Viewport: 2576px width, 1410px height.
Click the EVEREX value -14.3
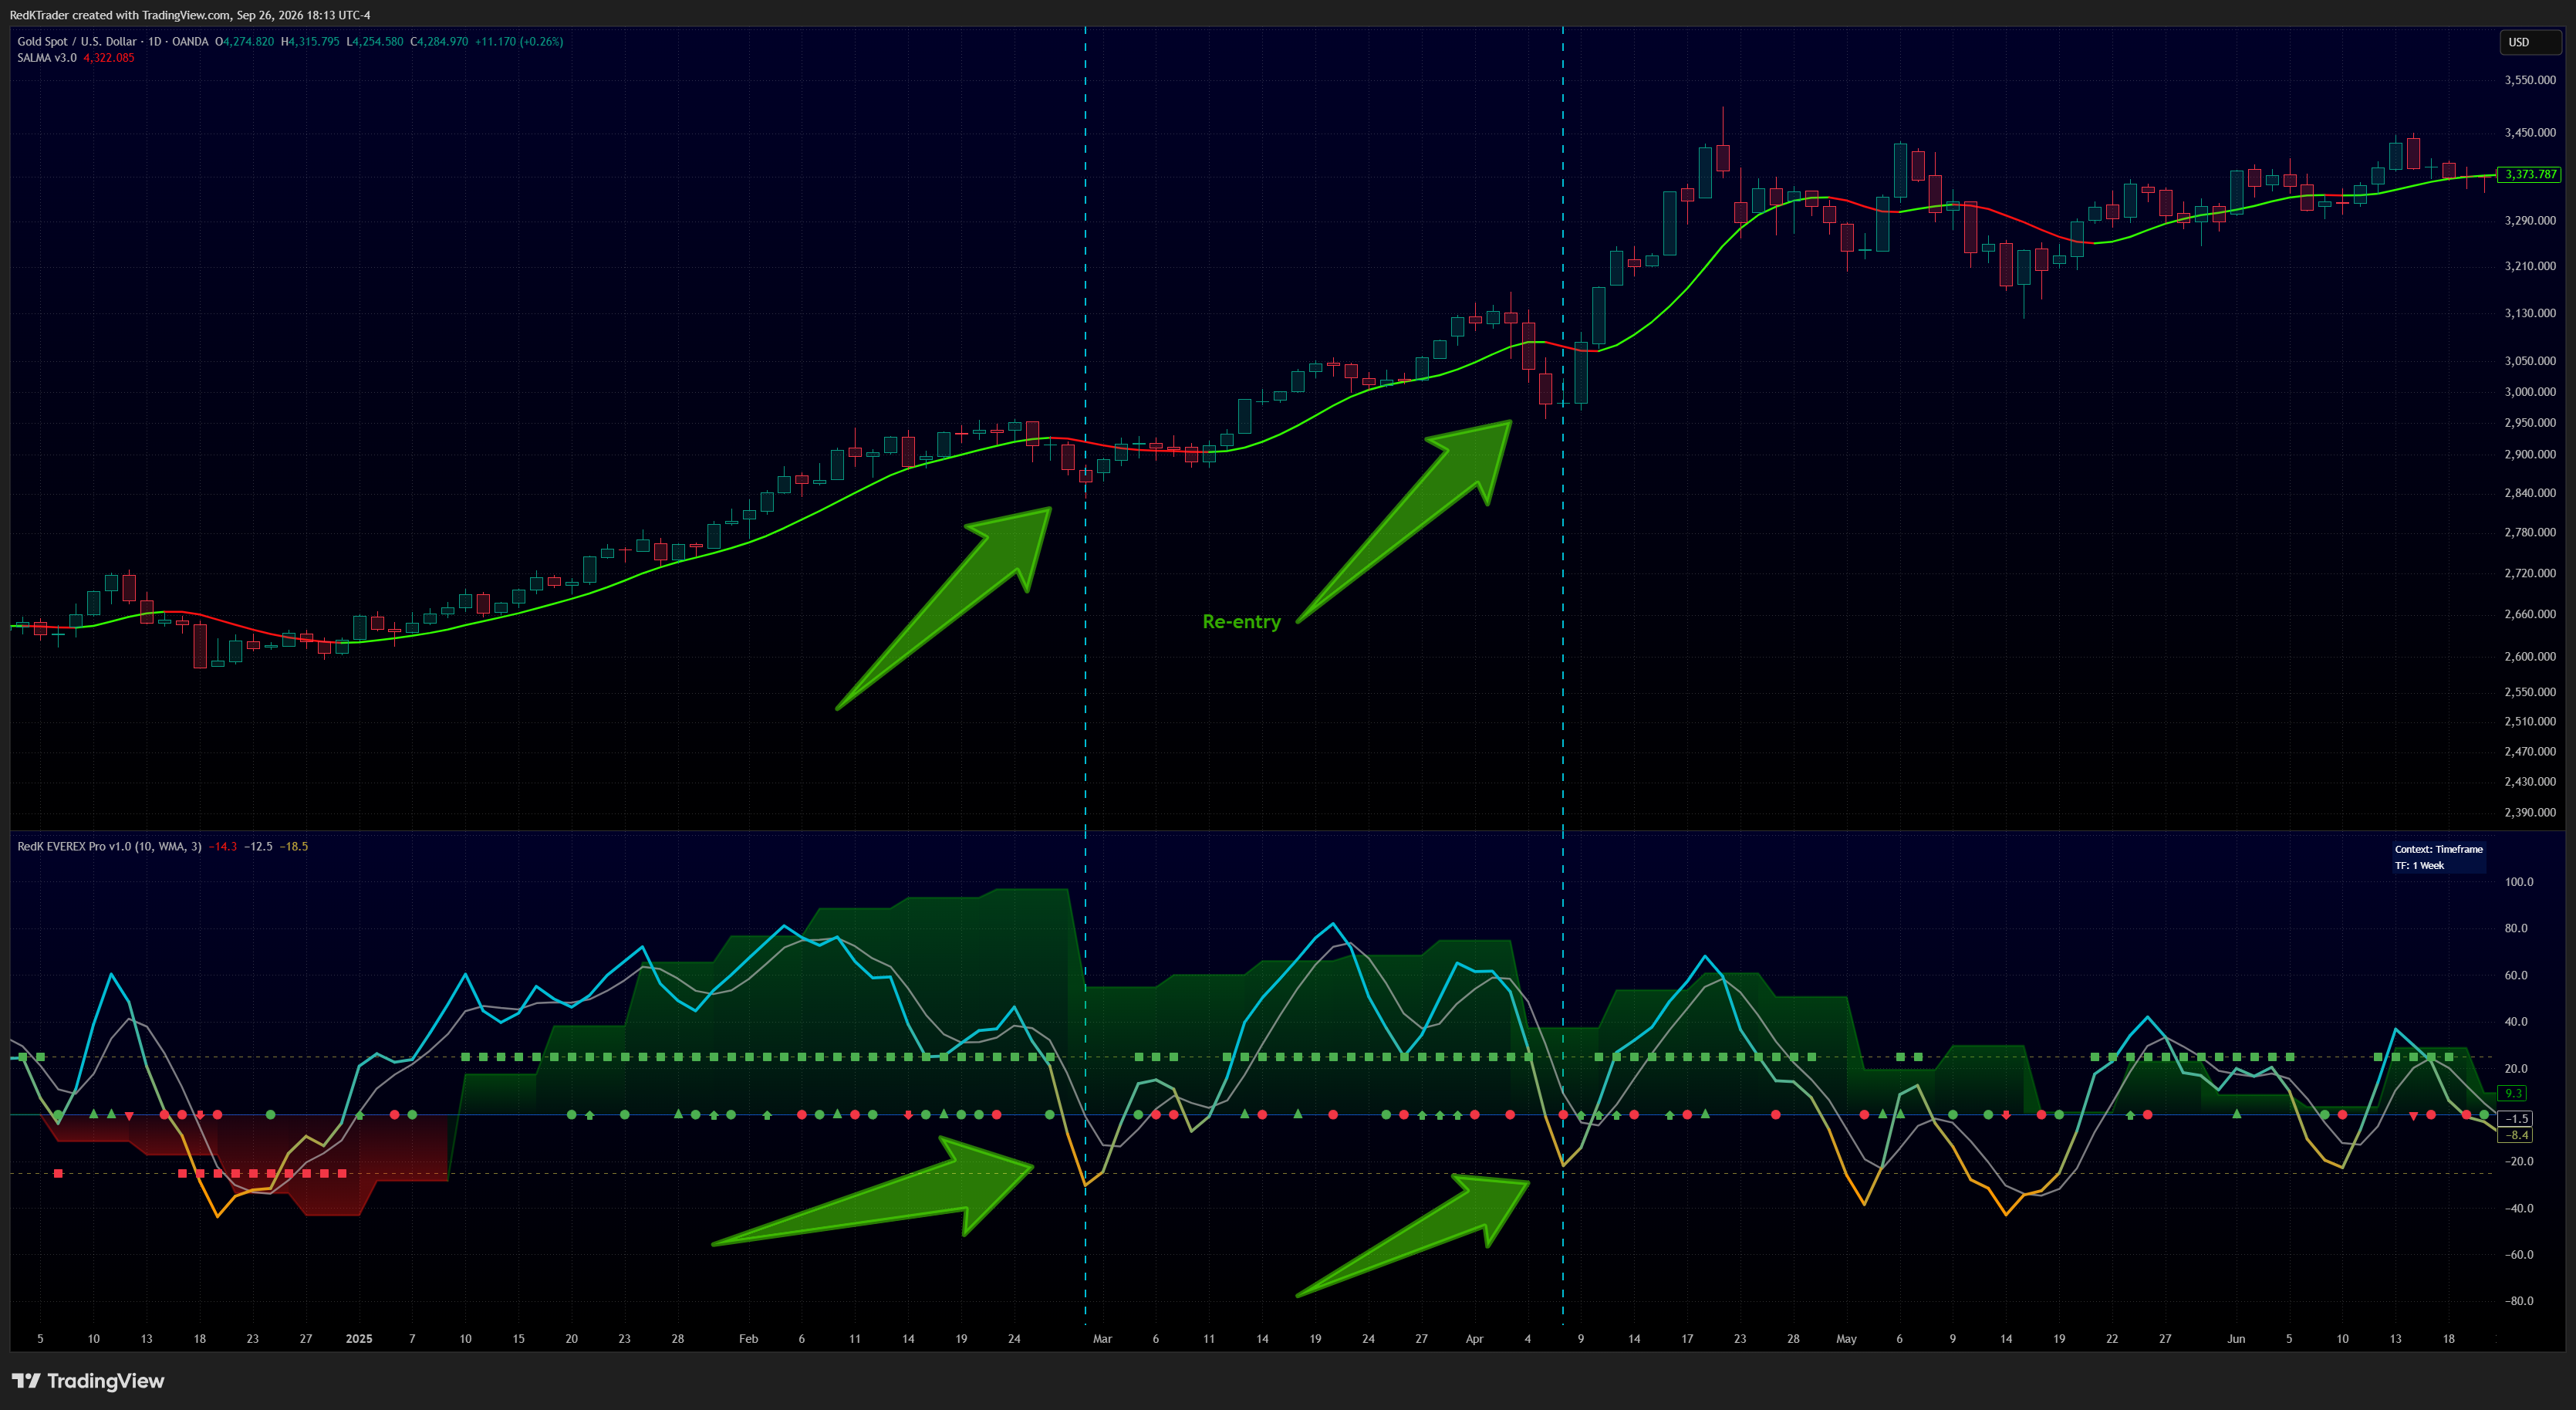[223, 847]
